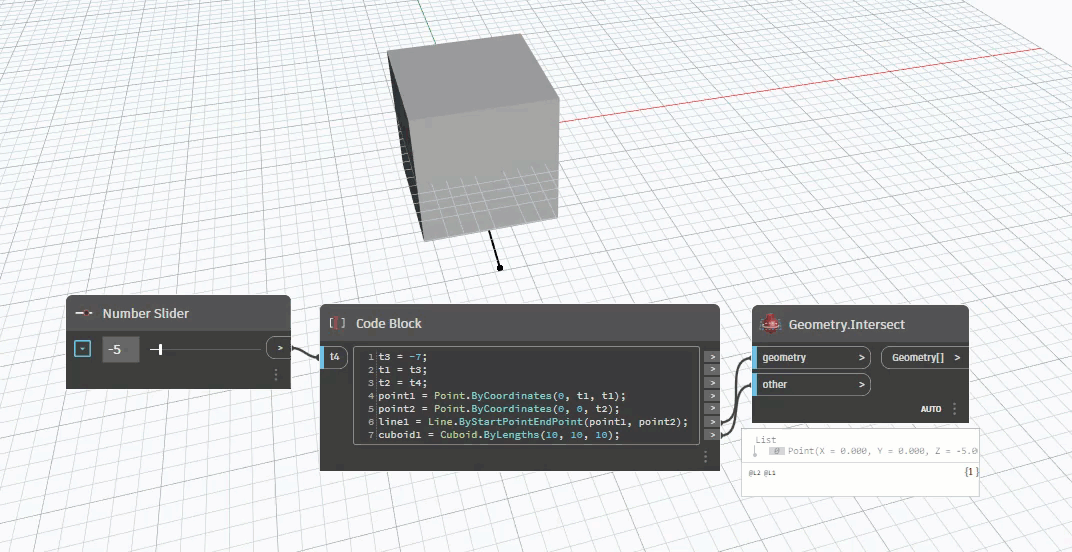Click the slider value field showing -5

pos(120,350)
